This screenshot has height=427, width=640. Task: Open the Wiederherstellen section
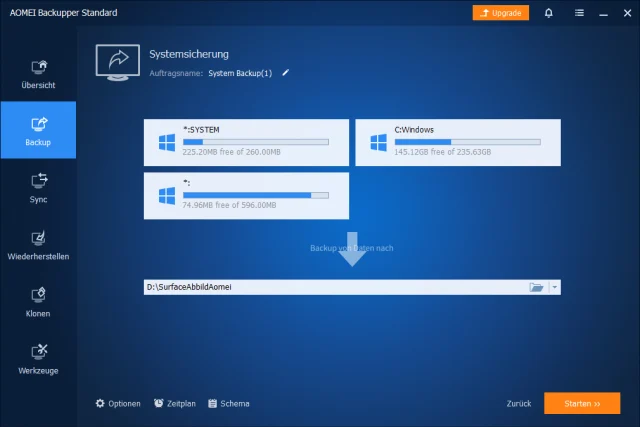pyautogui.click(x=38, y=244)
